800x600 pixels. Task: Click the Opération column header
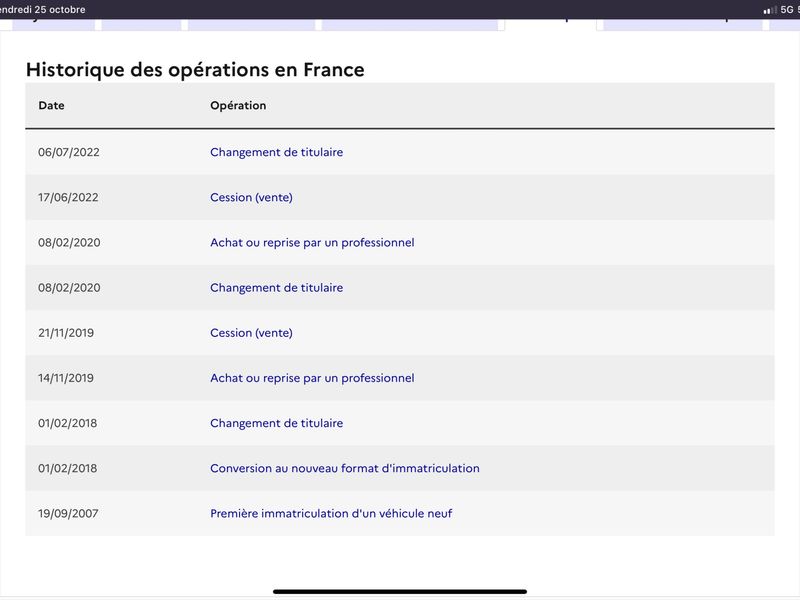click(238, 106)
